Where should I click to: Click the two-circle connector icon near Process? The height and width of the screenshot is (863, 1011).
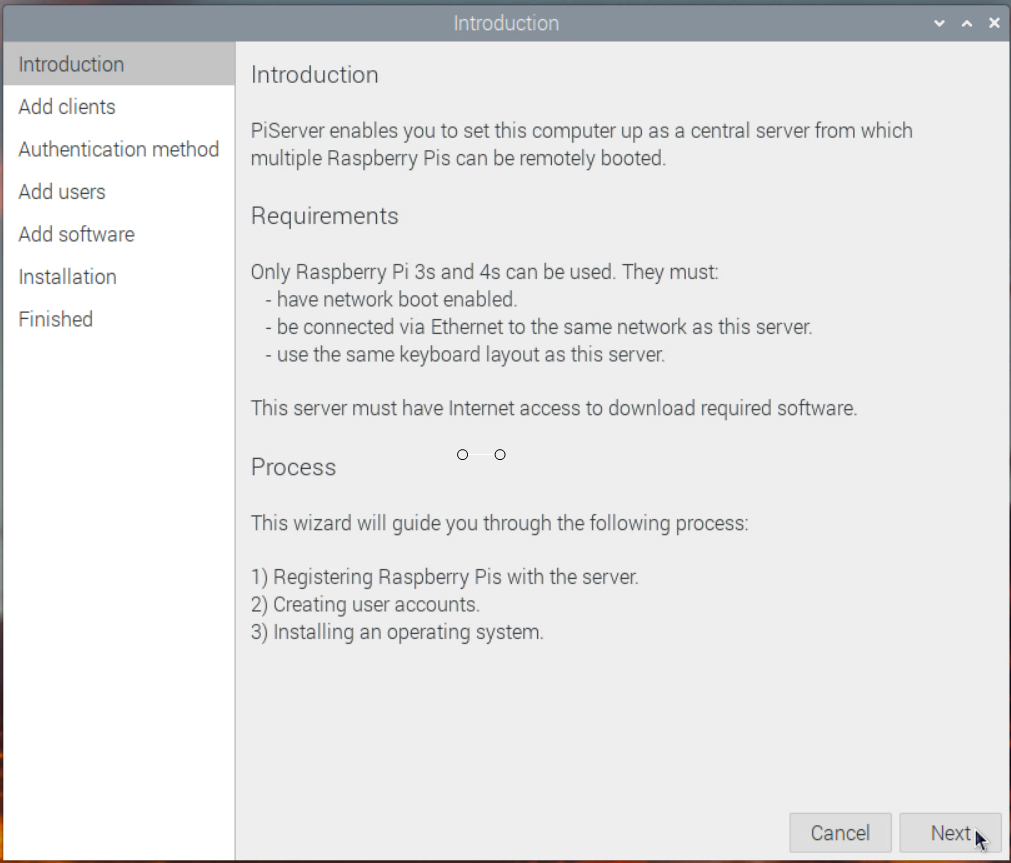coord(481,455)
